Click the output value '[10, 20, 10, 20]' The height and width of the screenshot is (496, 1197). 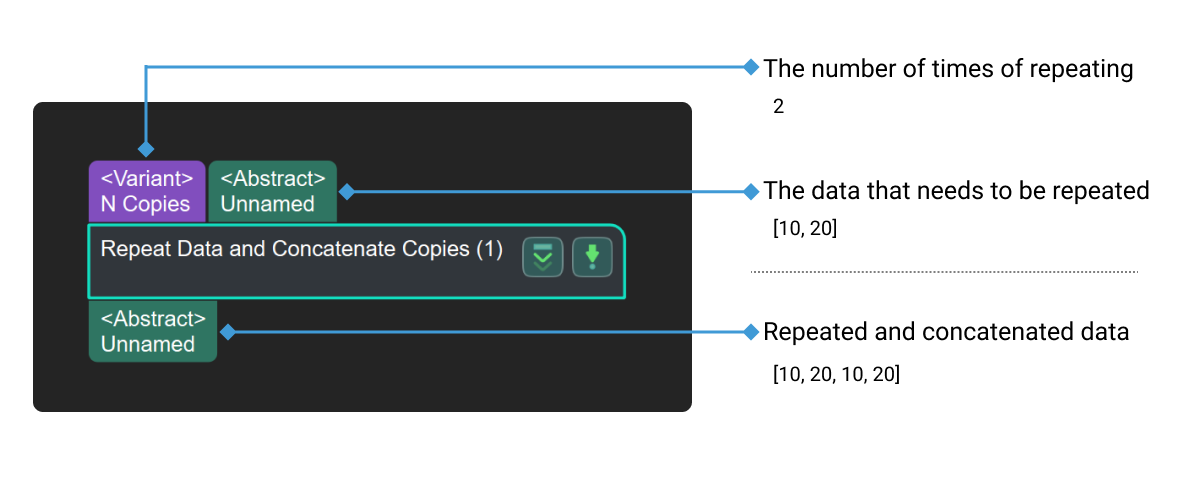point(836,375)
